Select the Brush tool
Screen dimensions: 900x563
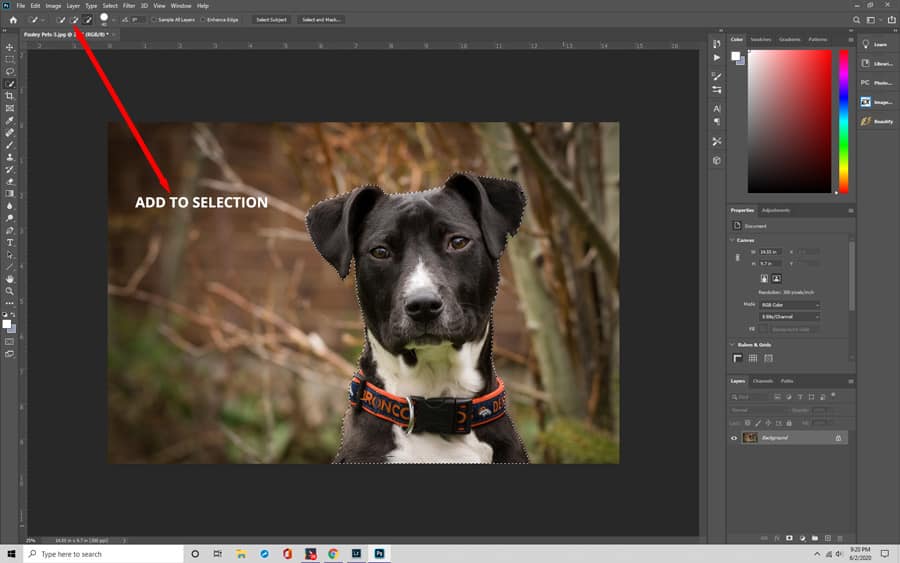click(x=10, y=145)
